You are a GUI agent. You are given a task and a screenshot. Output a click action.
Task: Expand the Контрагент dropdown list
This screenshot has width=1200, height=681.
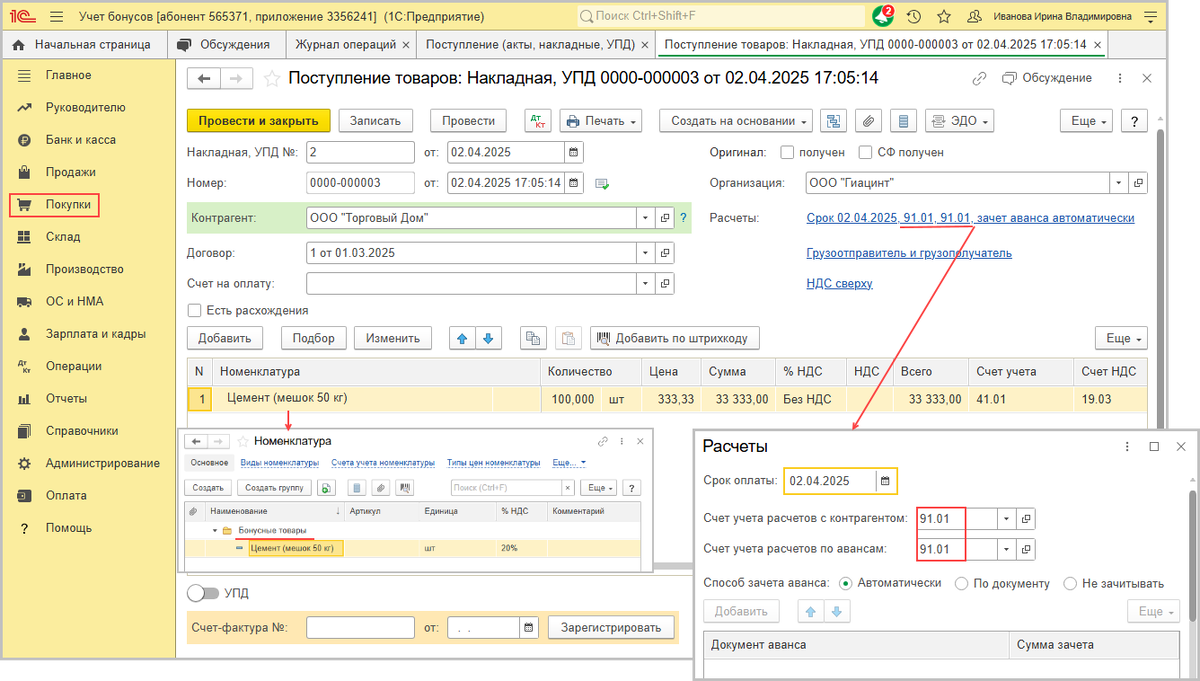[x=645, y=218]
